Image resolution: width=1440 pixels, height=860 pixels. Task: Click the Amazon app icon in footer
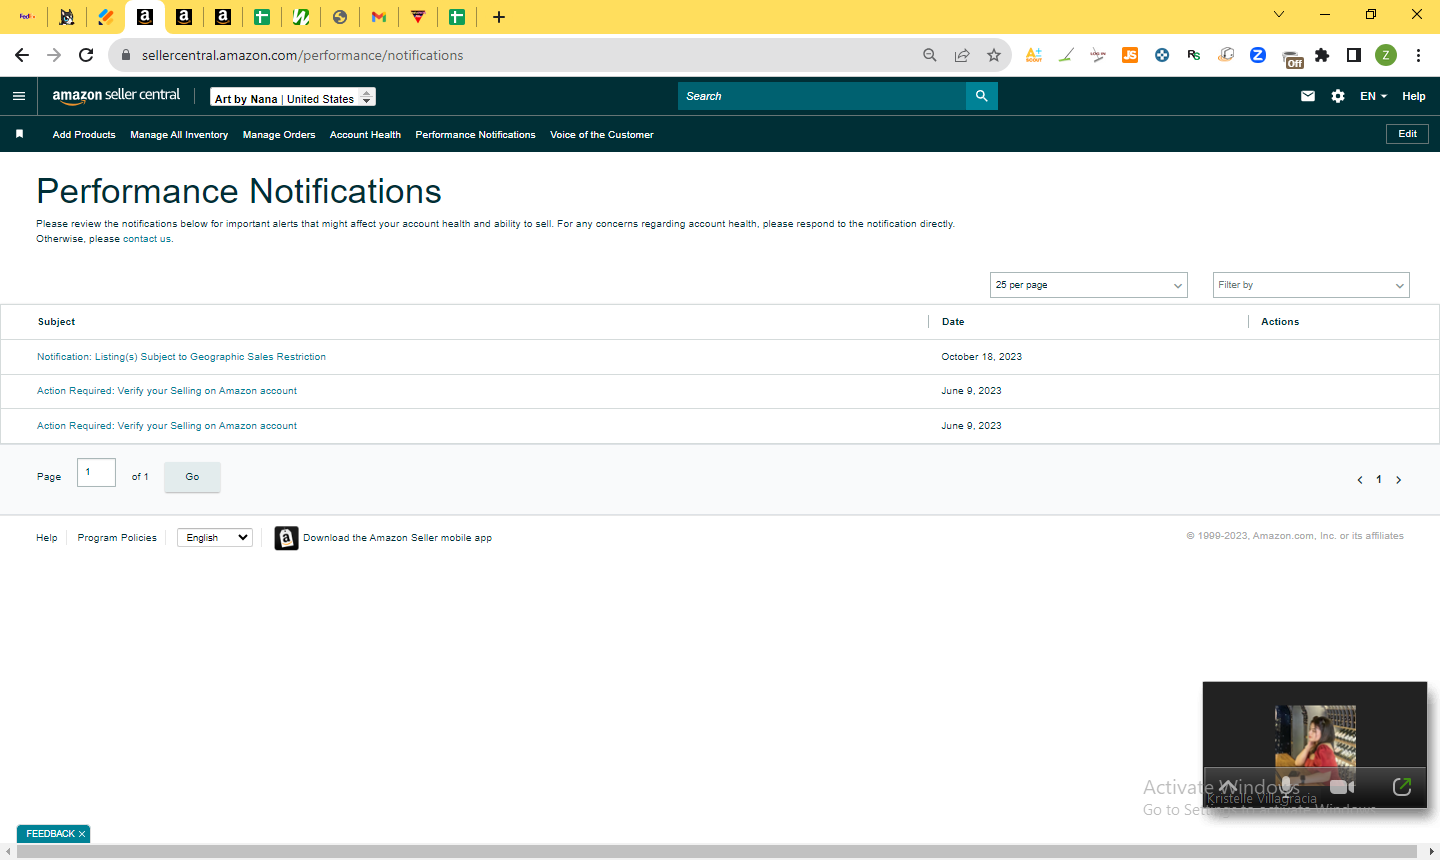point(287,538)
